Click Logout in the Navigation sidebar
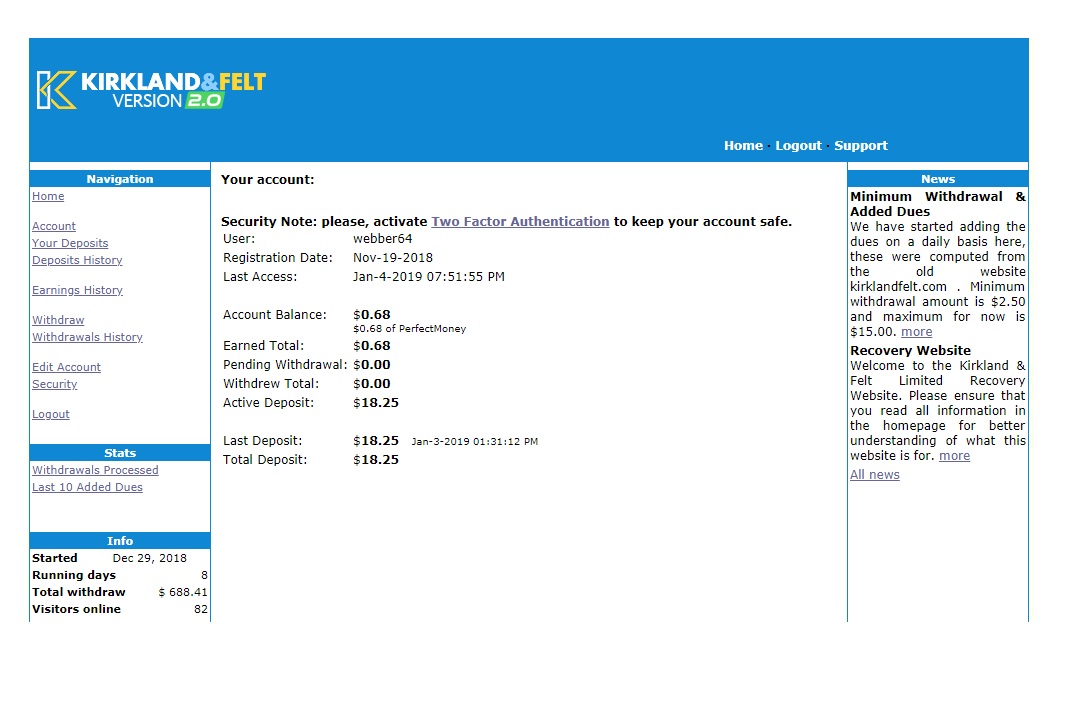This screenshot has height=708, width=1068. (x=51, y=415)
